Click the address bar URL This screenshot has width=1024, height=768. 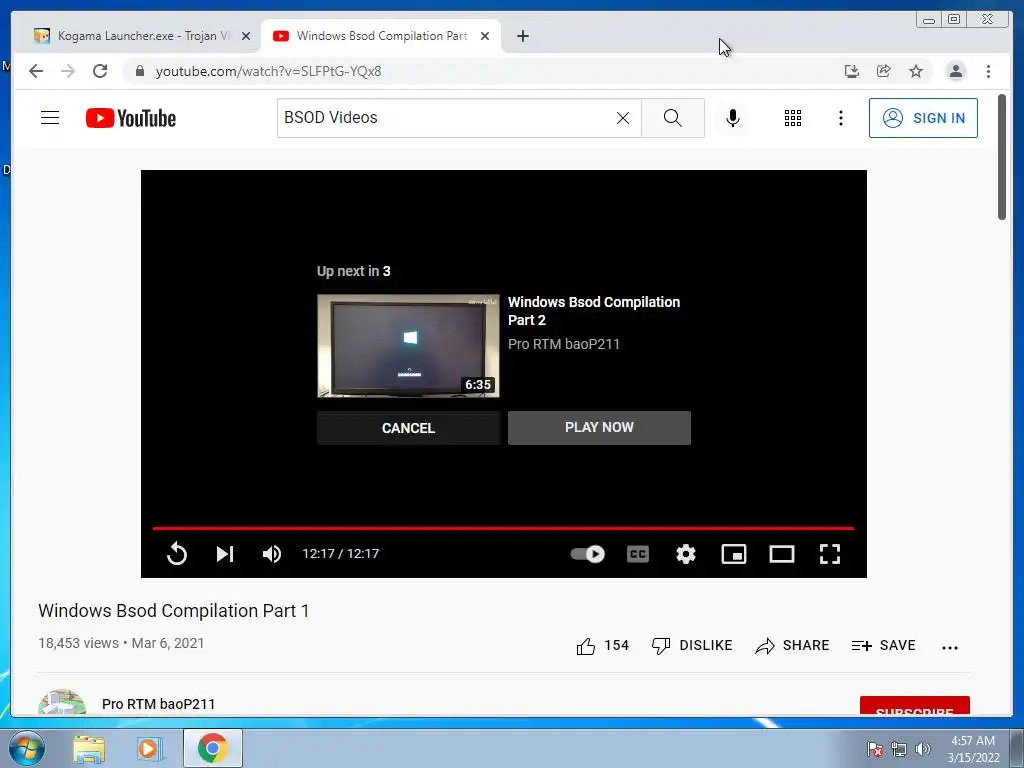point(268,71)
